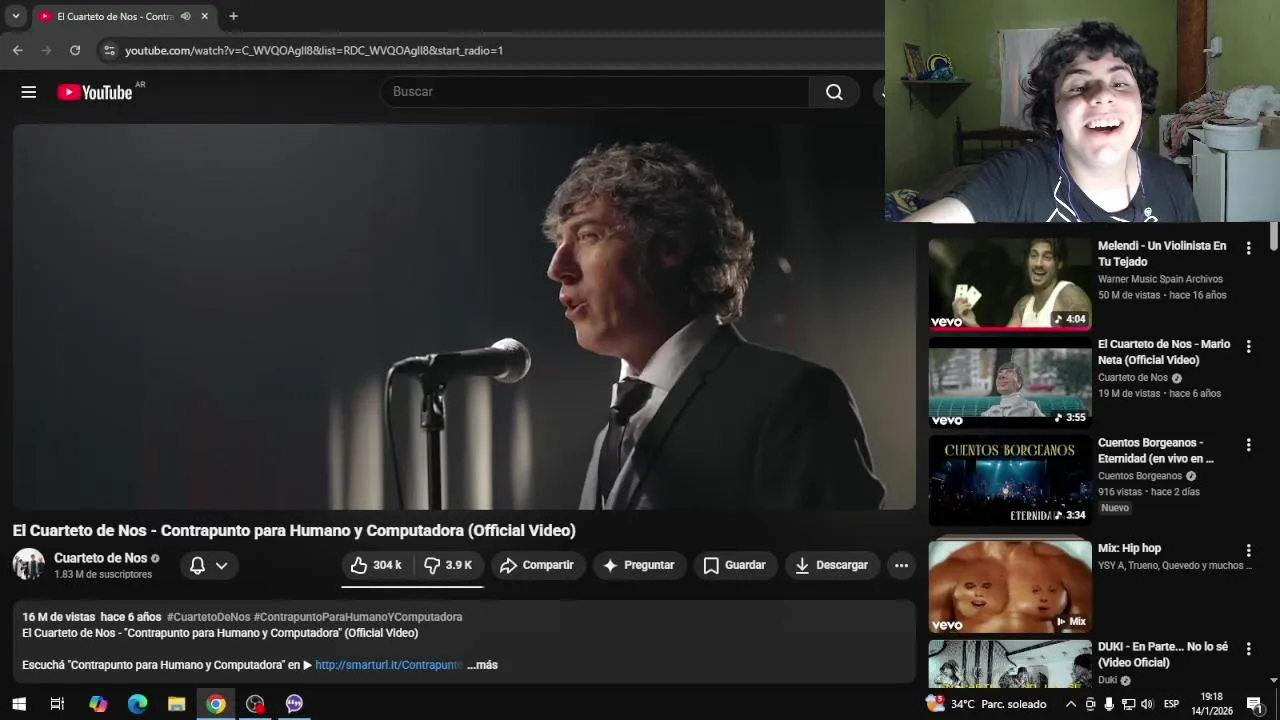Open volume speaker tray icon
Image resolution: width=1280 pixels, height=720 pixels.
point(1147,704)
